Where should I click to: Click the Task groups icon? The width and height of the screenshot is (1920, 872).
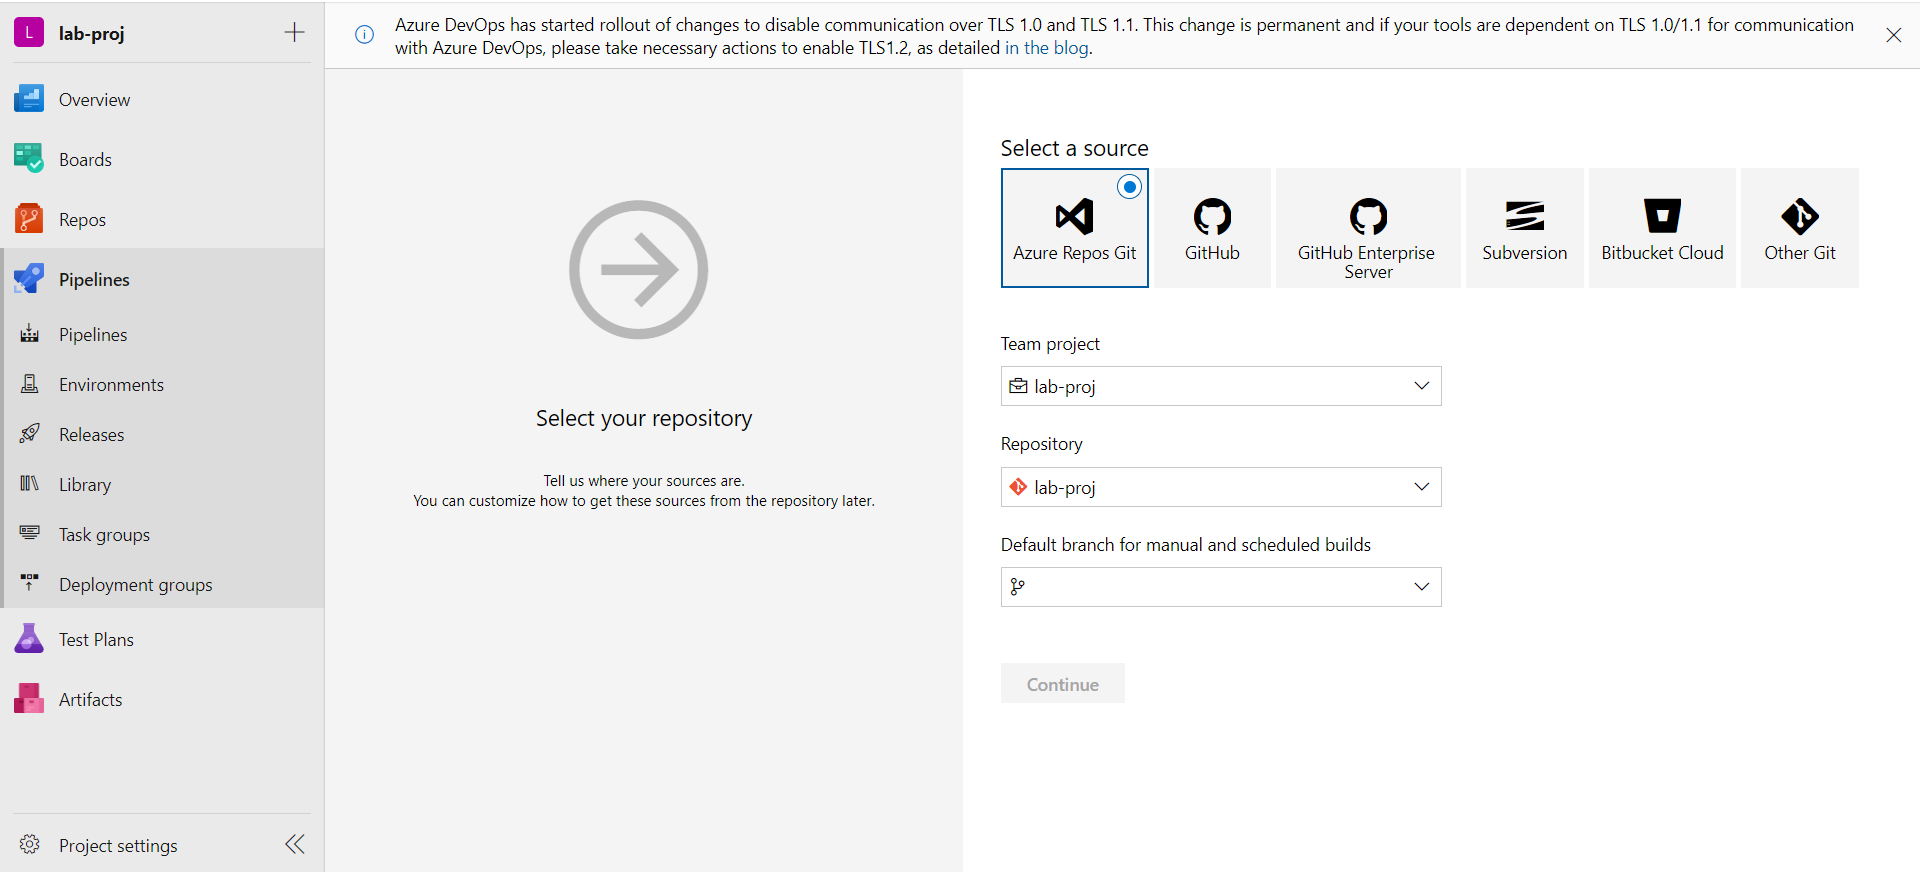pos(30,533)
